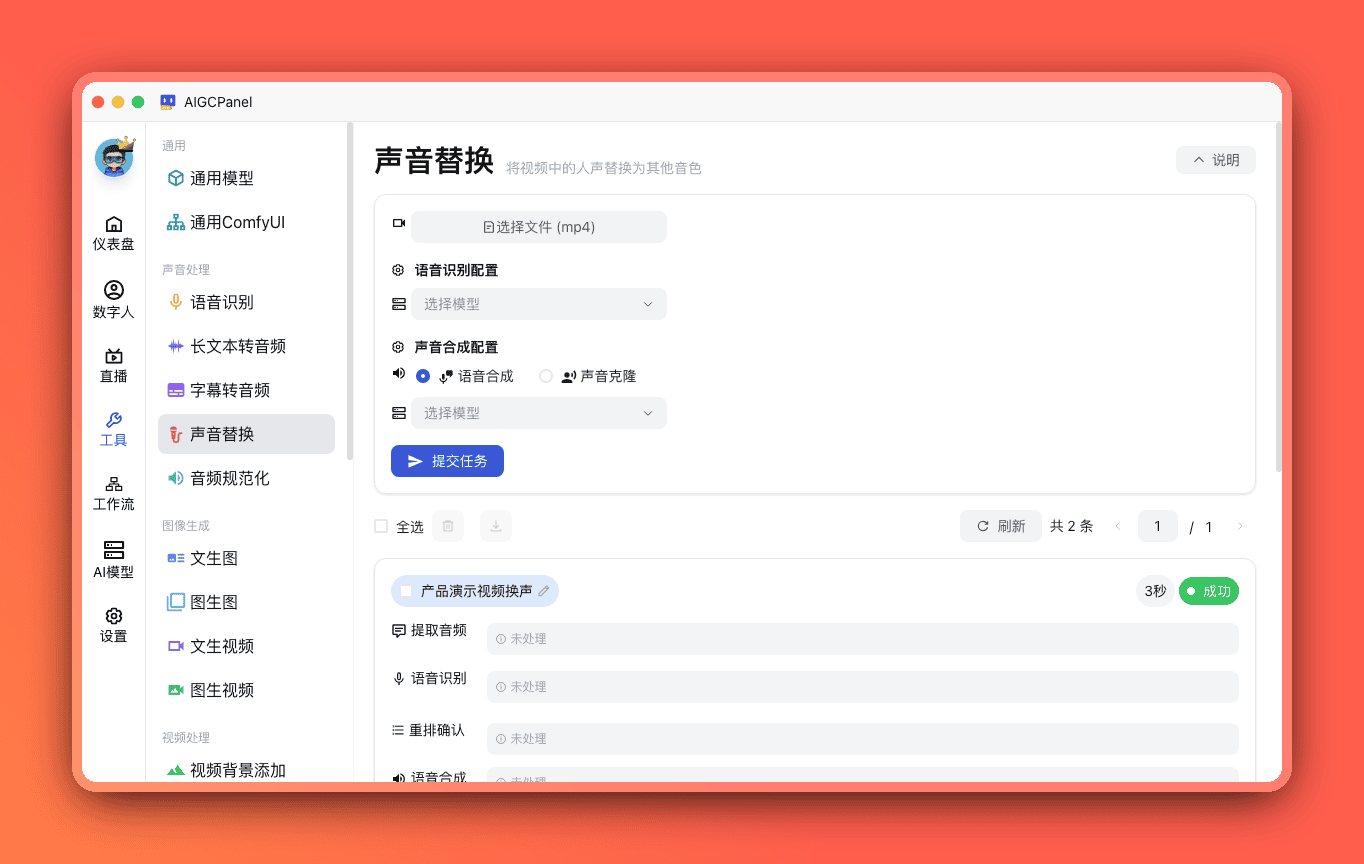Open 音频规范化 tool
This screenshot has width=1364, height=864.
(x=246, y=478)
